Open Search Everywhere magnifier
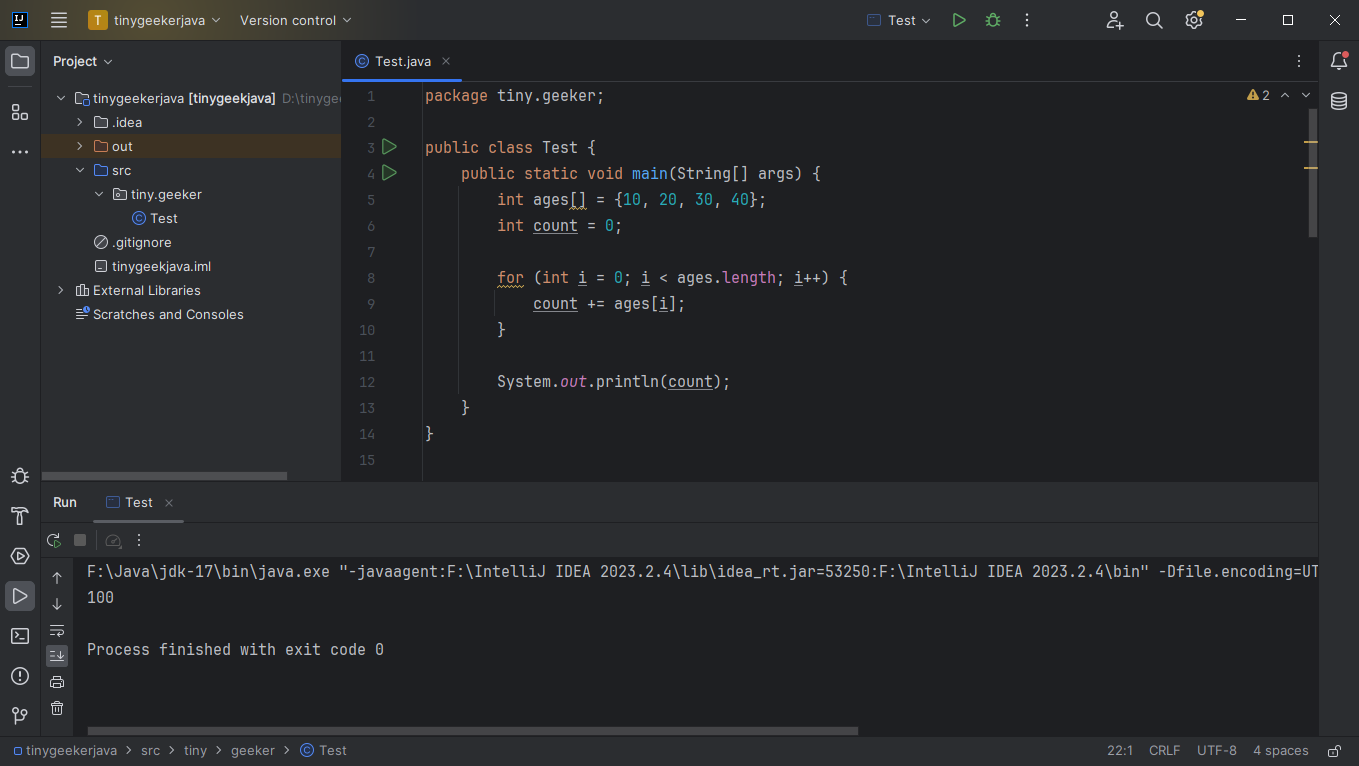The image size is (1359, 766). (x=1154, y=20)
